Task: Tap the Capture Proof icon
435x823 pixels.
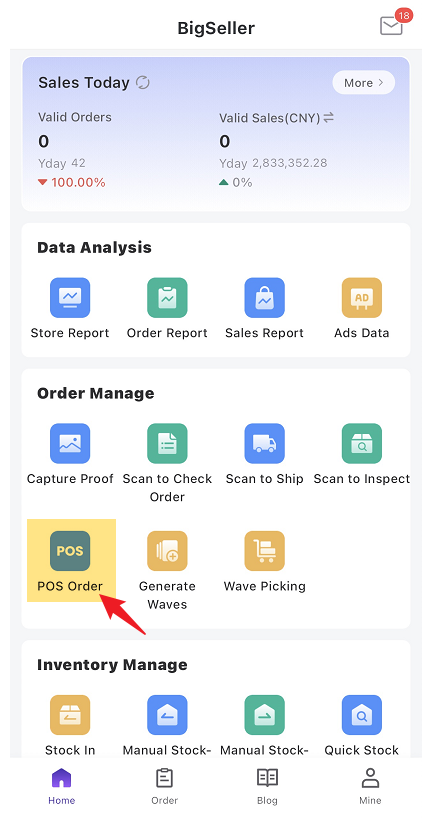Action: (x=70, y=444)
